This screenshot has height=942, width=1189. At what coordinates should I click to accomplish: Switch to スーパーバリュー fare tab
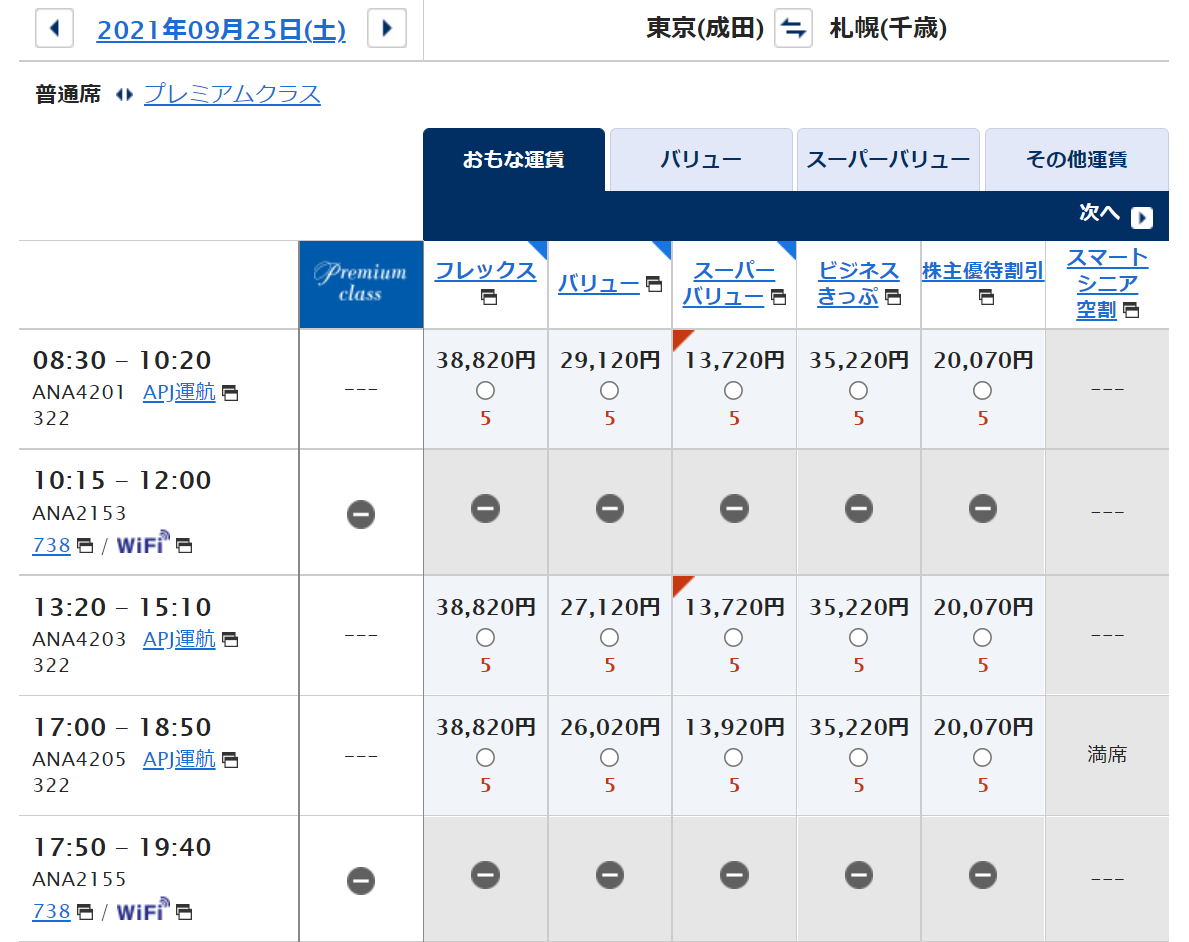[889, 159]
